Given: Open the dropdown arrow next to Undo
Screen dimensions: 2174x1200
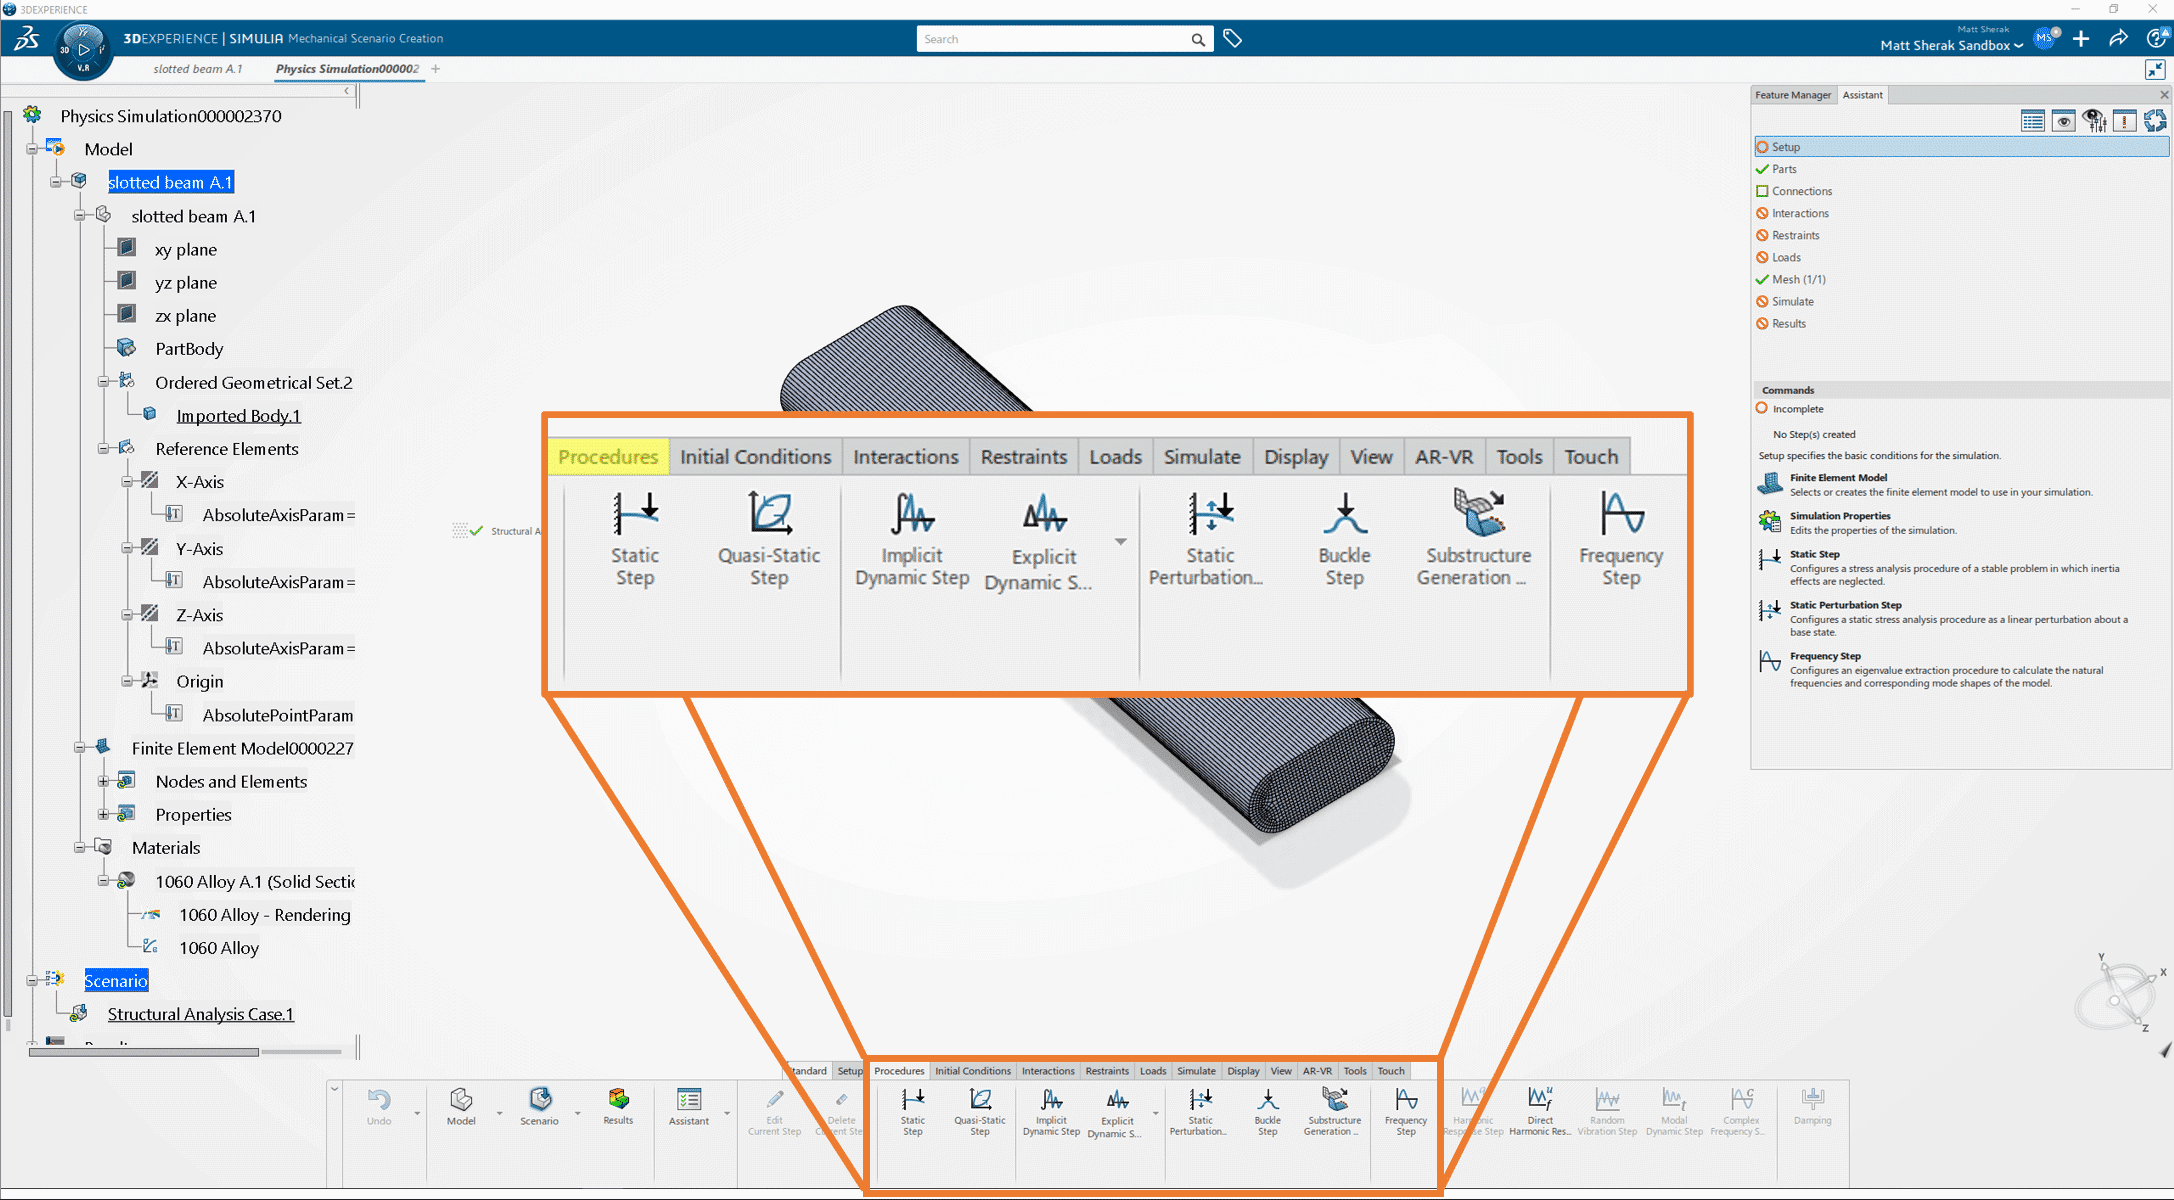Looking at the screenshot, I should tap(417, 1113).
